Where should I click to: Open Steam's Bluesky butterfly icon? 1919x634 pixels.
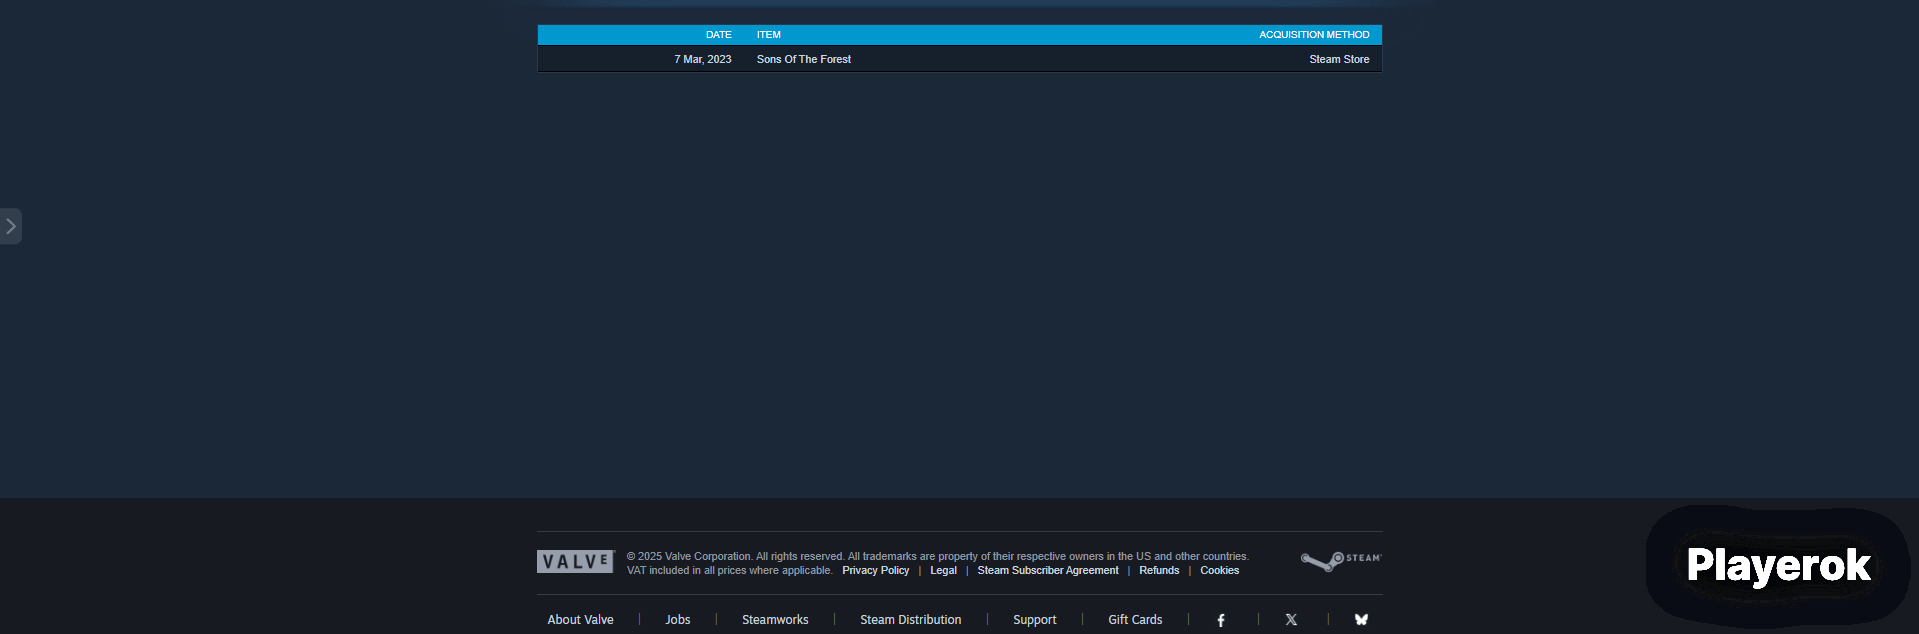[1361, 620]
